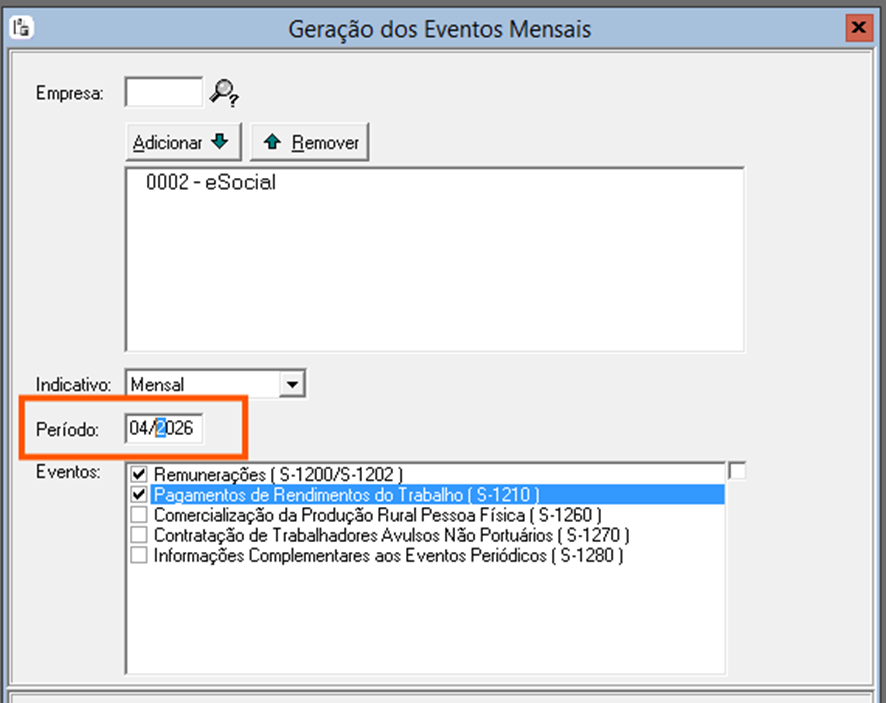Click the Pagamentos de Rendimentos row text
Screen dimensions: 886x703
346,494
